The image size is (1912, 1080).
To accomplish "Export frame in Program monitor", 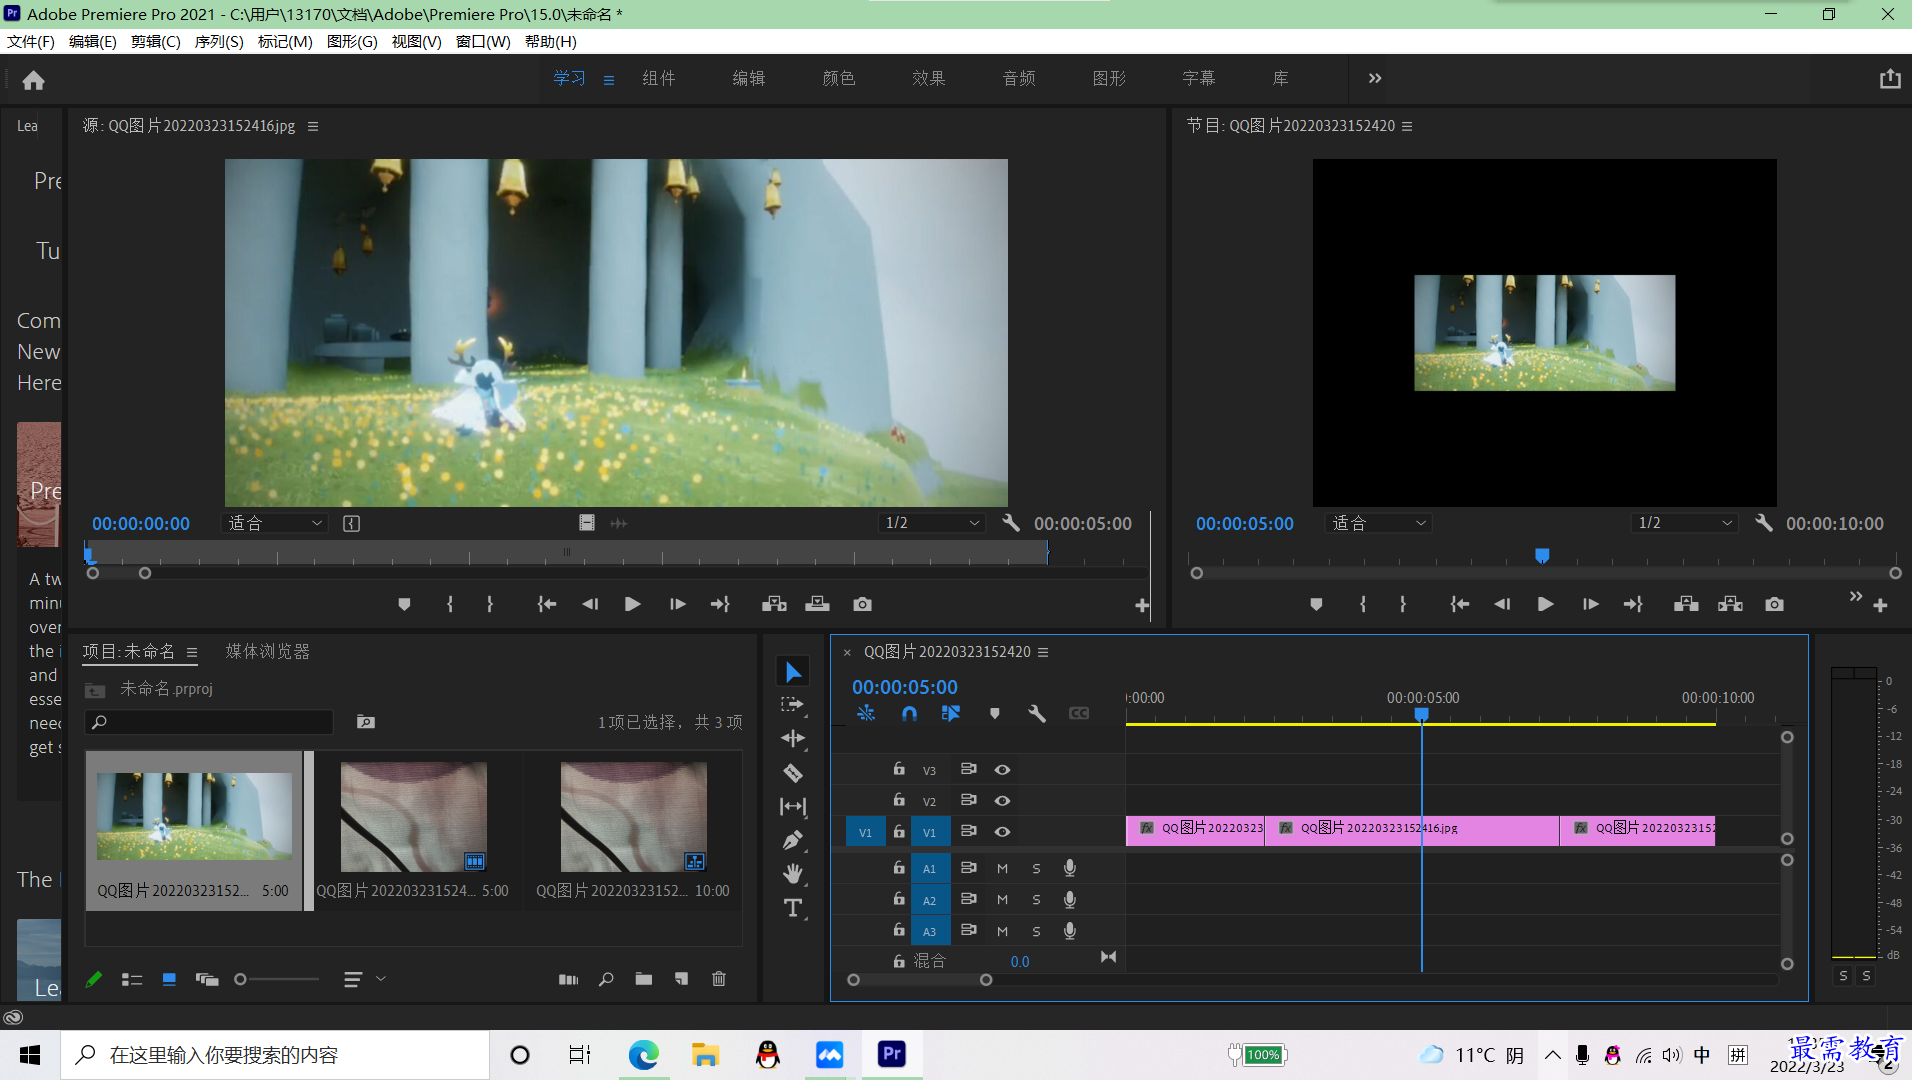I will pos(1774,604).
